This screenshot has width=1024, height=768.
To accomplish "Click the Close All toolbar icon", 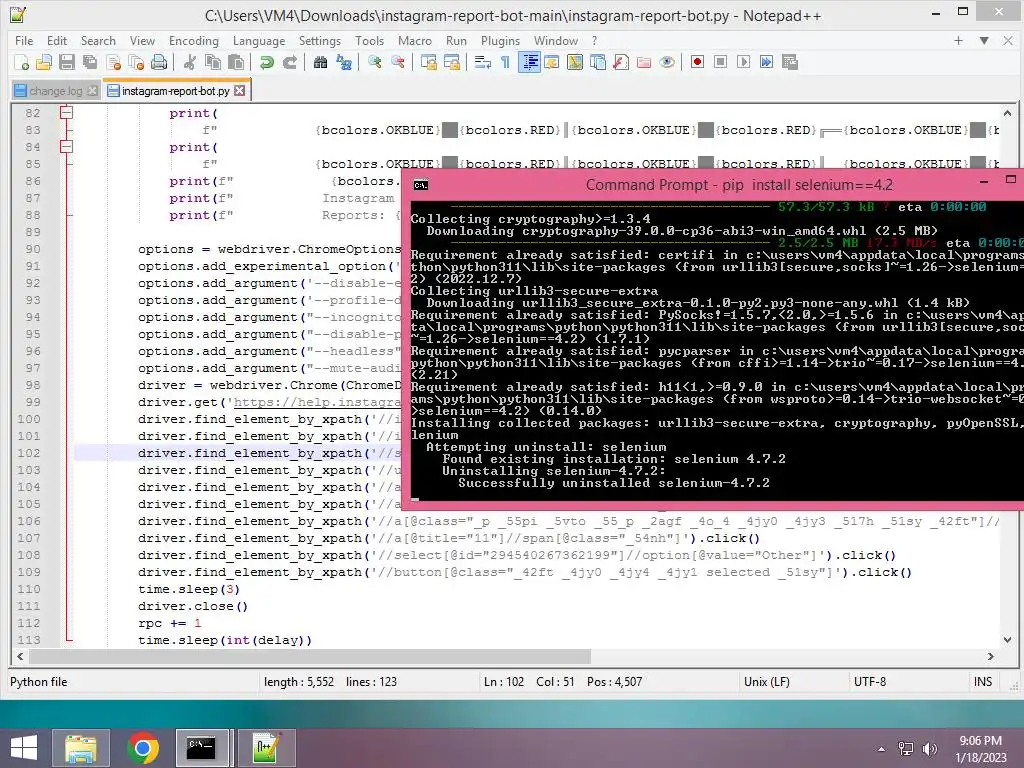I will (136, 62).
